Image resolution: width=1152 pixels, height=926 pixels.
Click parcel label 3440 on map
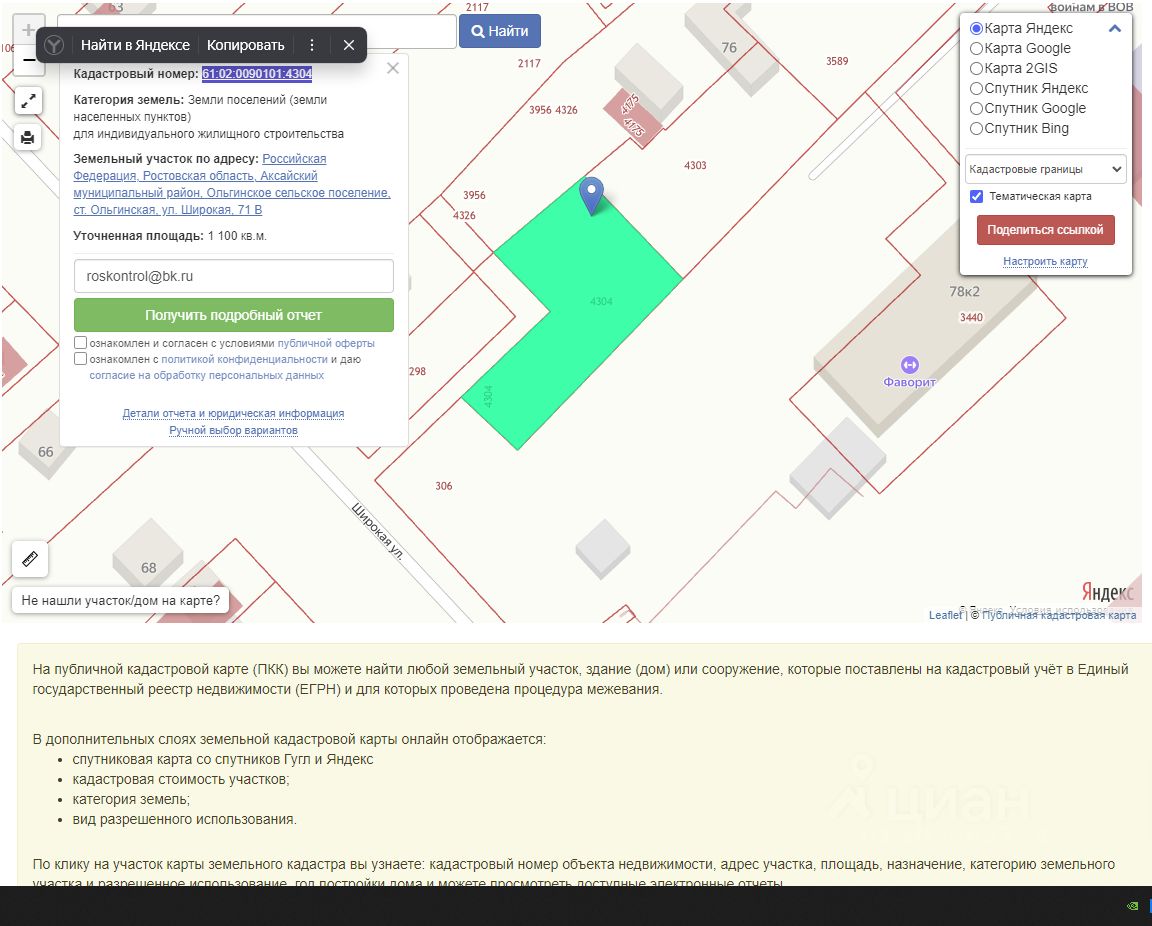click(x=971, y=317)
